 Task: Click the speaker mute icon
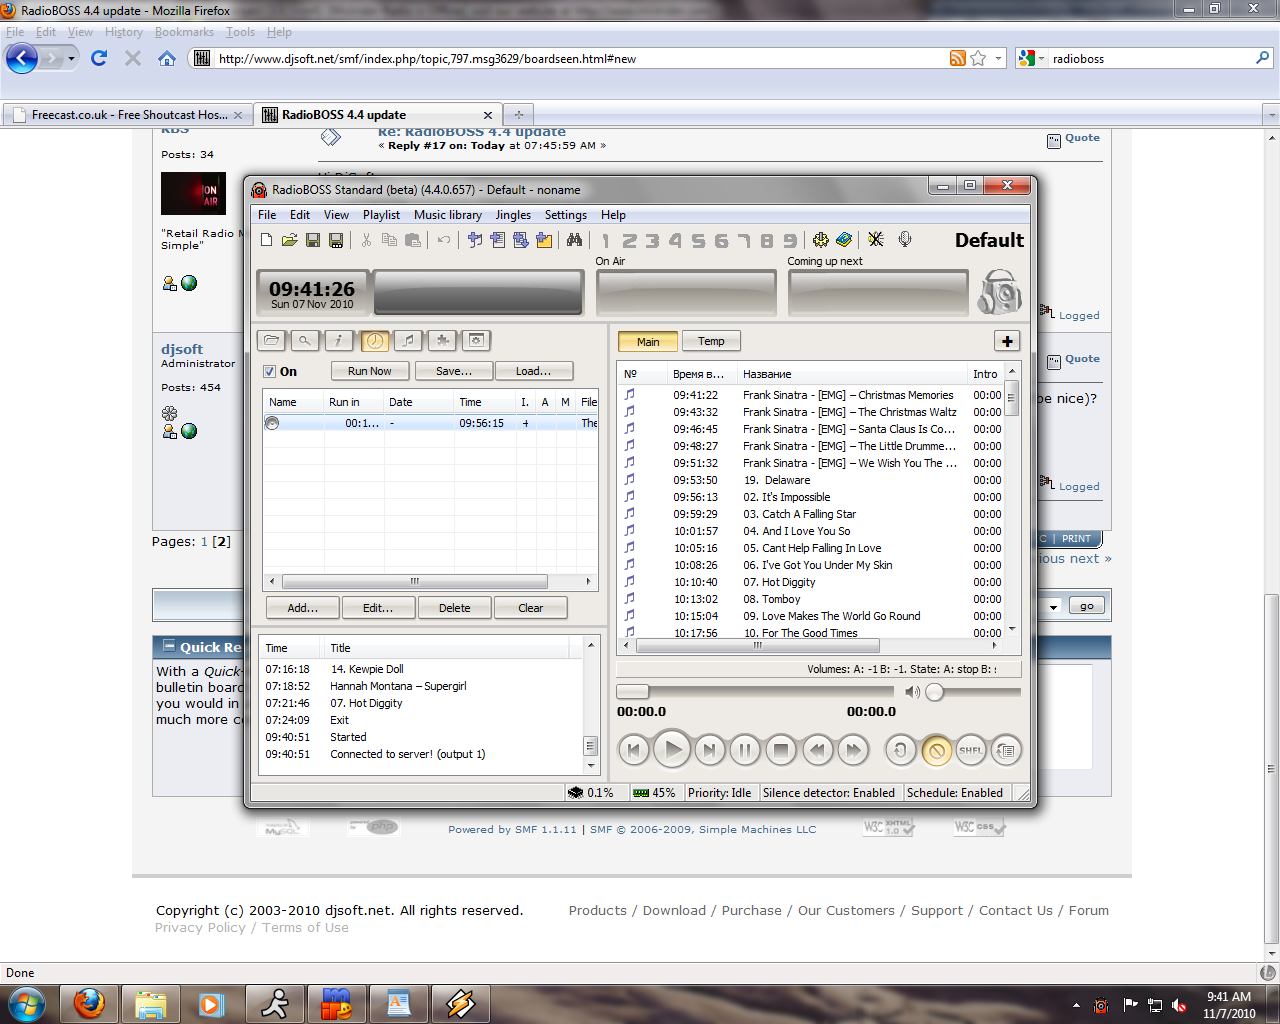pyautogui.click(x=912, y=692)
